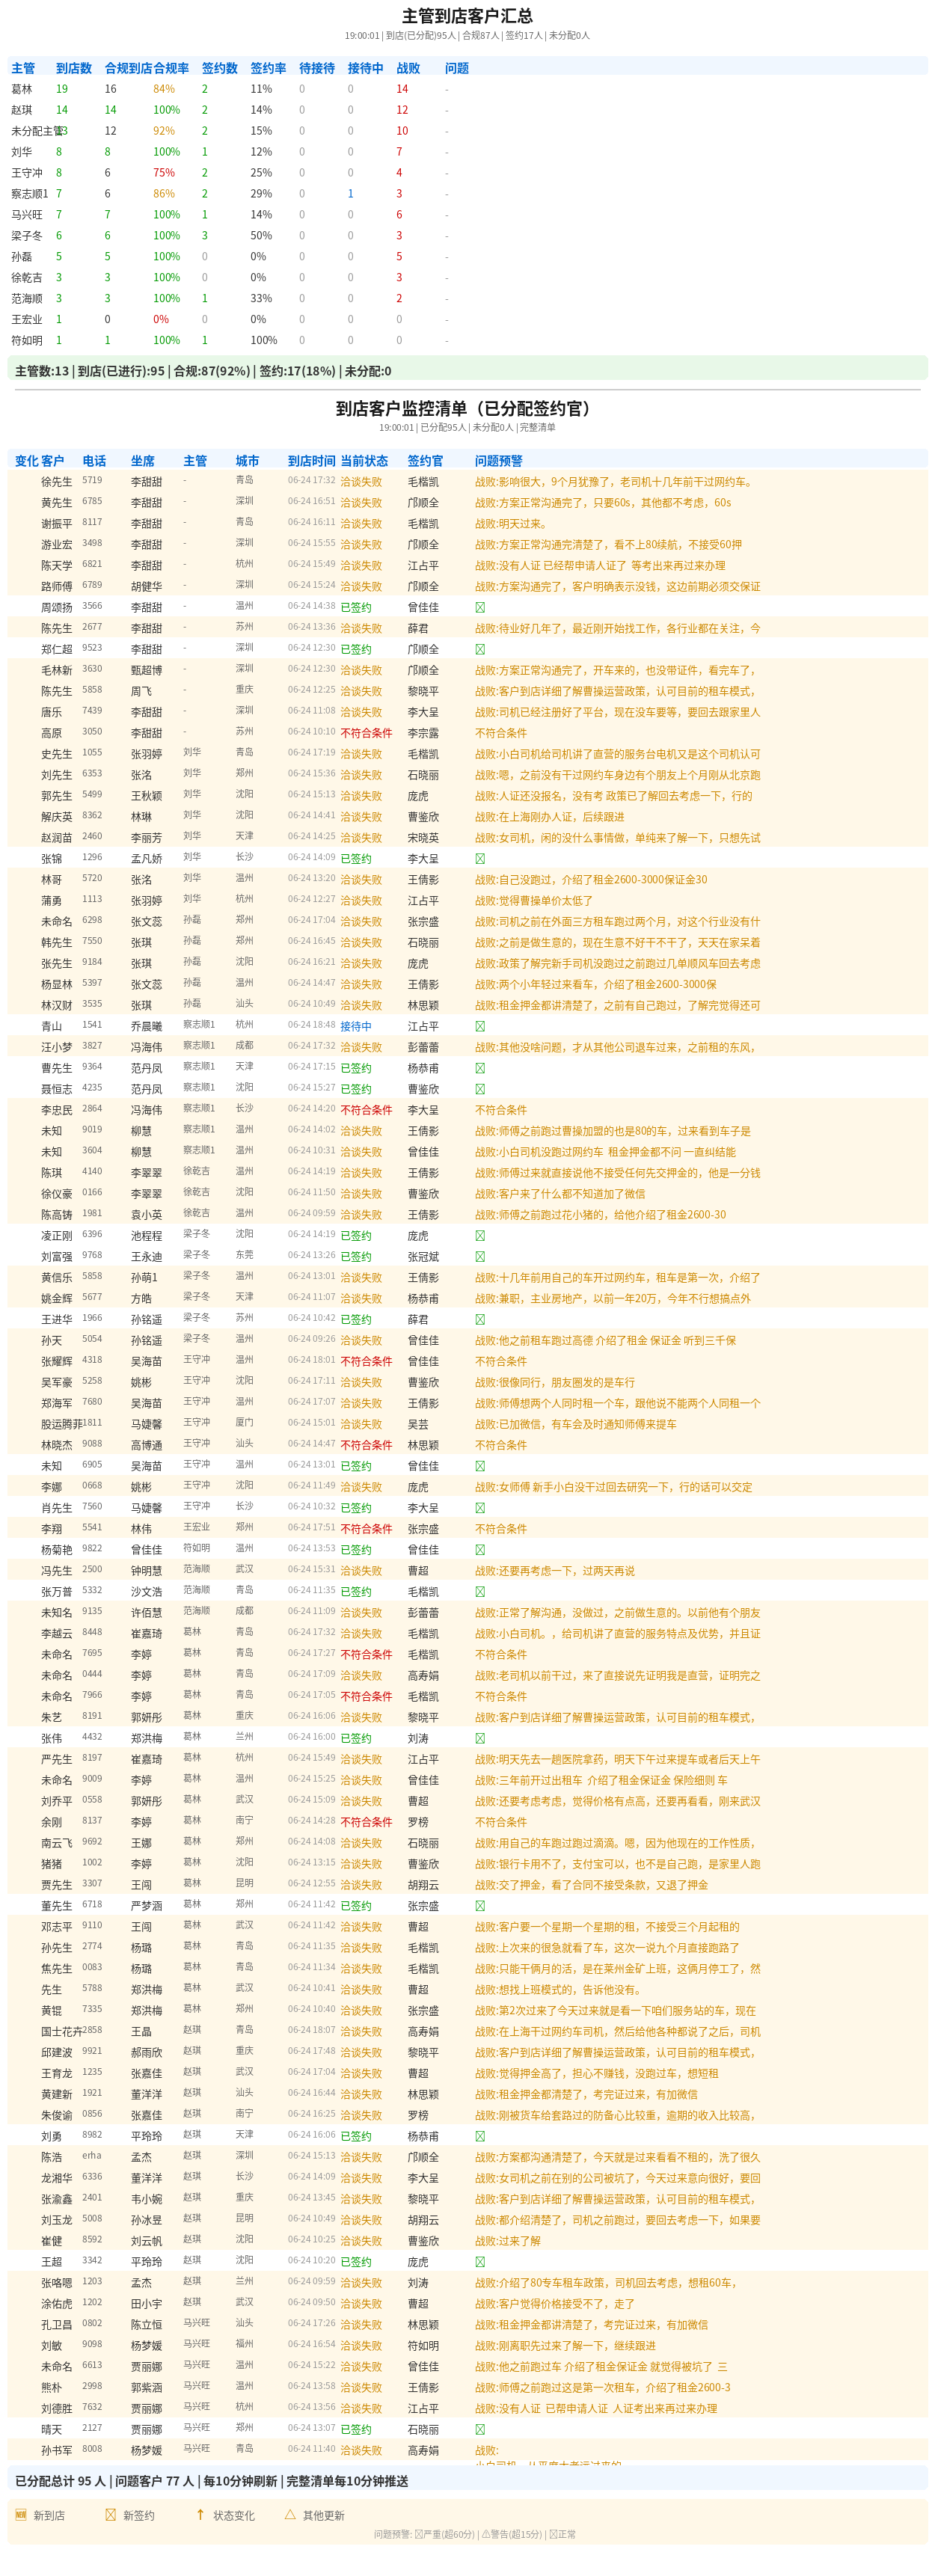
Task: Click the summary line starting 主管数:13
Action: pos(203,371)
